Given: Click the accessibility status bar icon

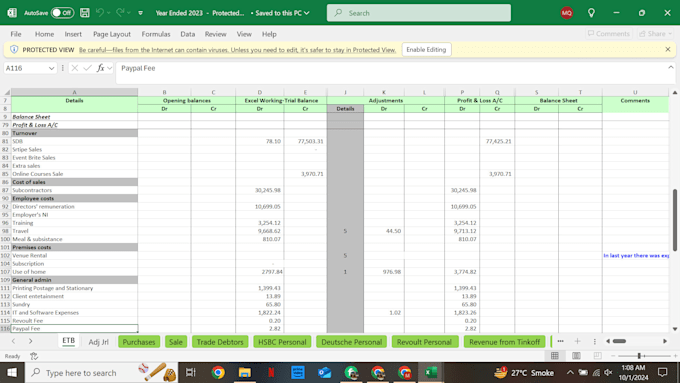Looking at the screenshot, I should coord(34,356).
